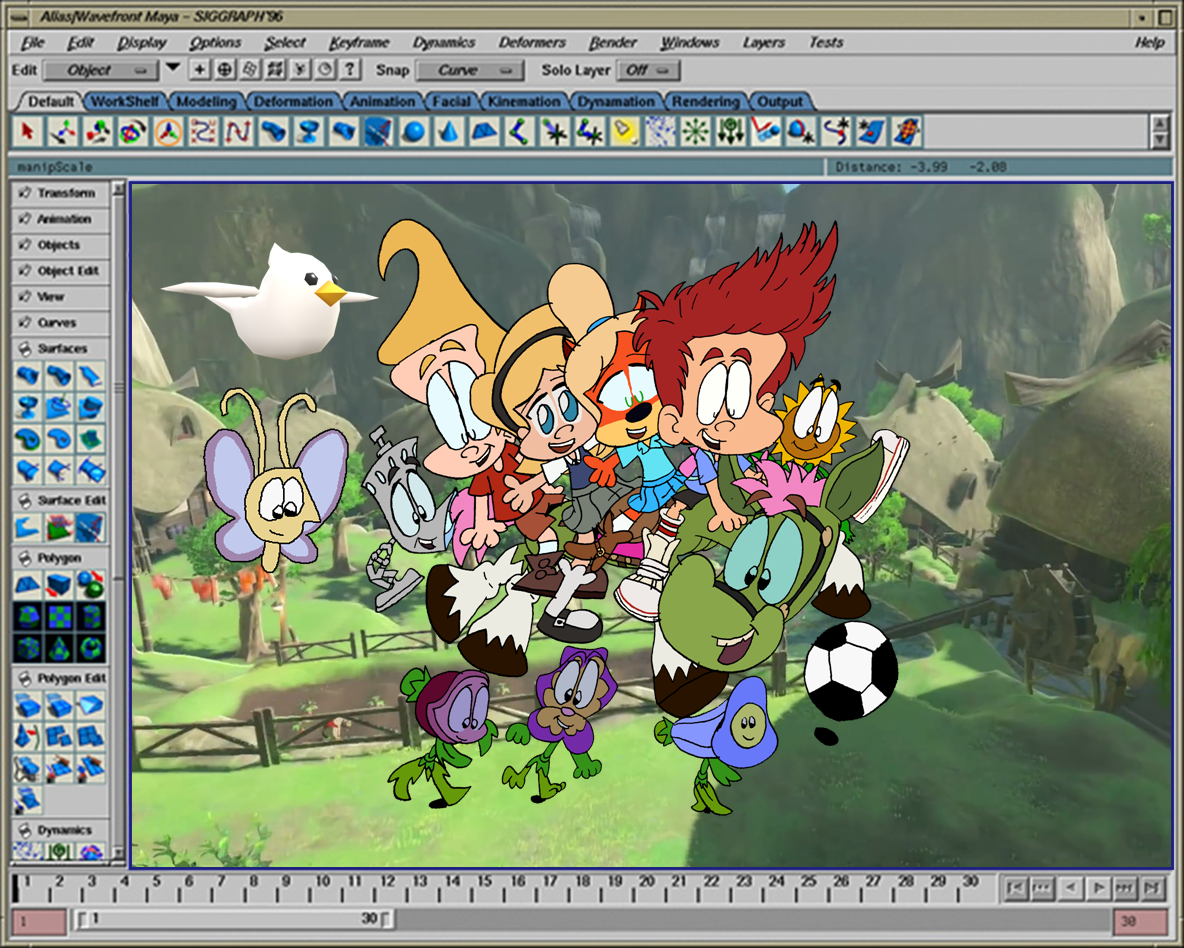1184x948 pixels.
Task: Expand the Object Edit palette section
Action: [x=60, y=270]
